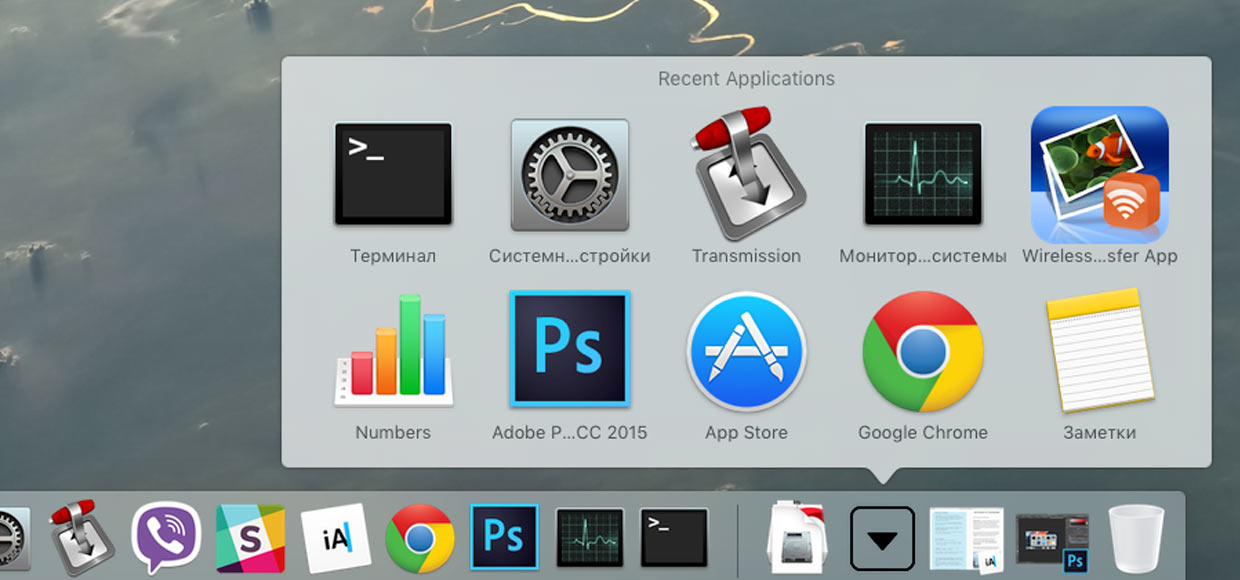Screen dimensions: 1240x580
Task: Click the Activity Monitor icon in the Dock
Action: [589, 538]
